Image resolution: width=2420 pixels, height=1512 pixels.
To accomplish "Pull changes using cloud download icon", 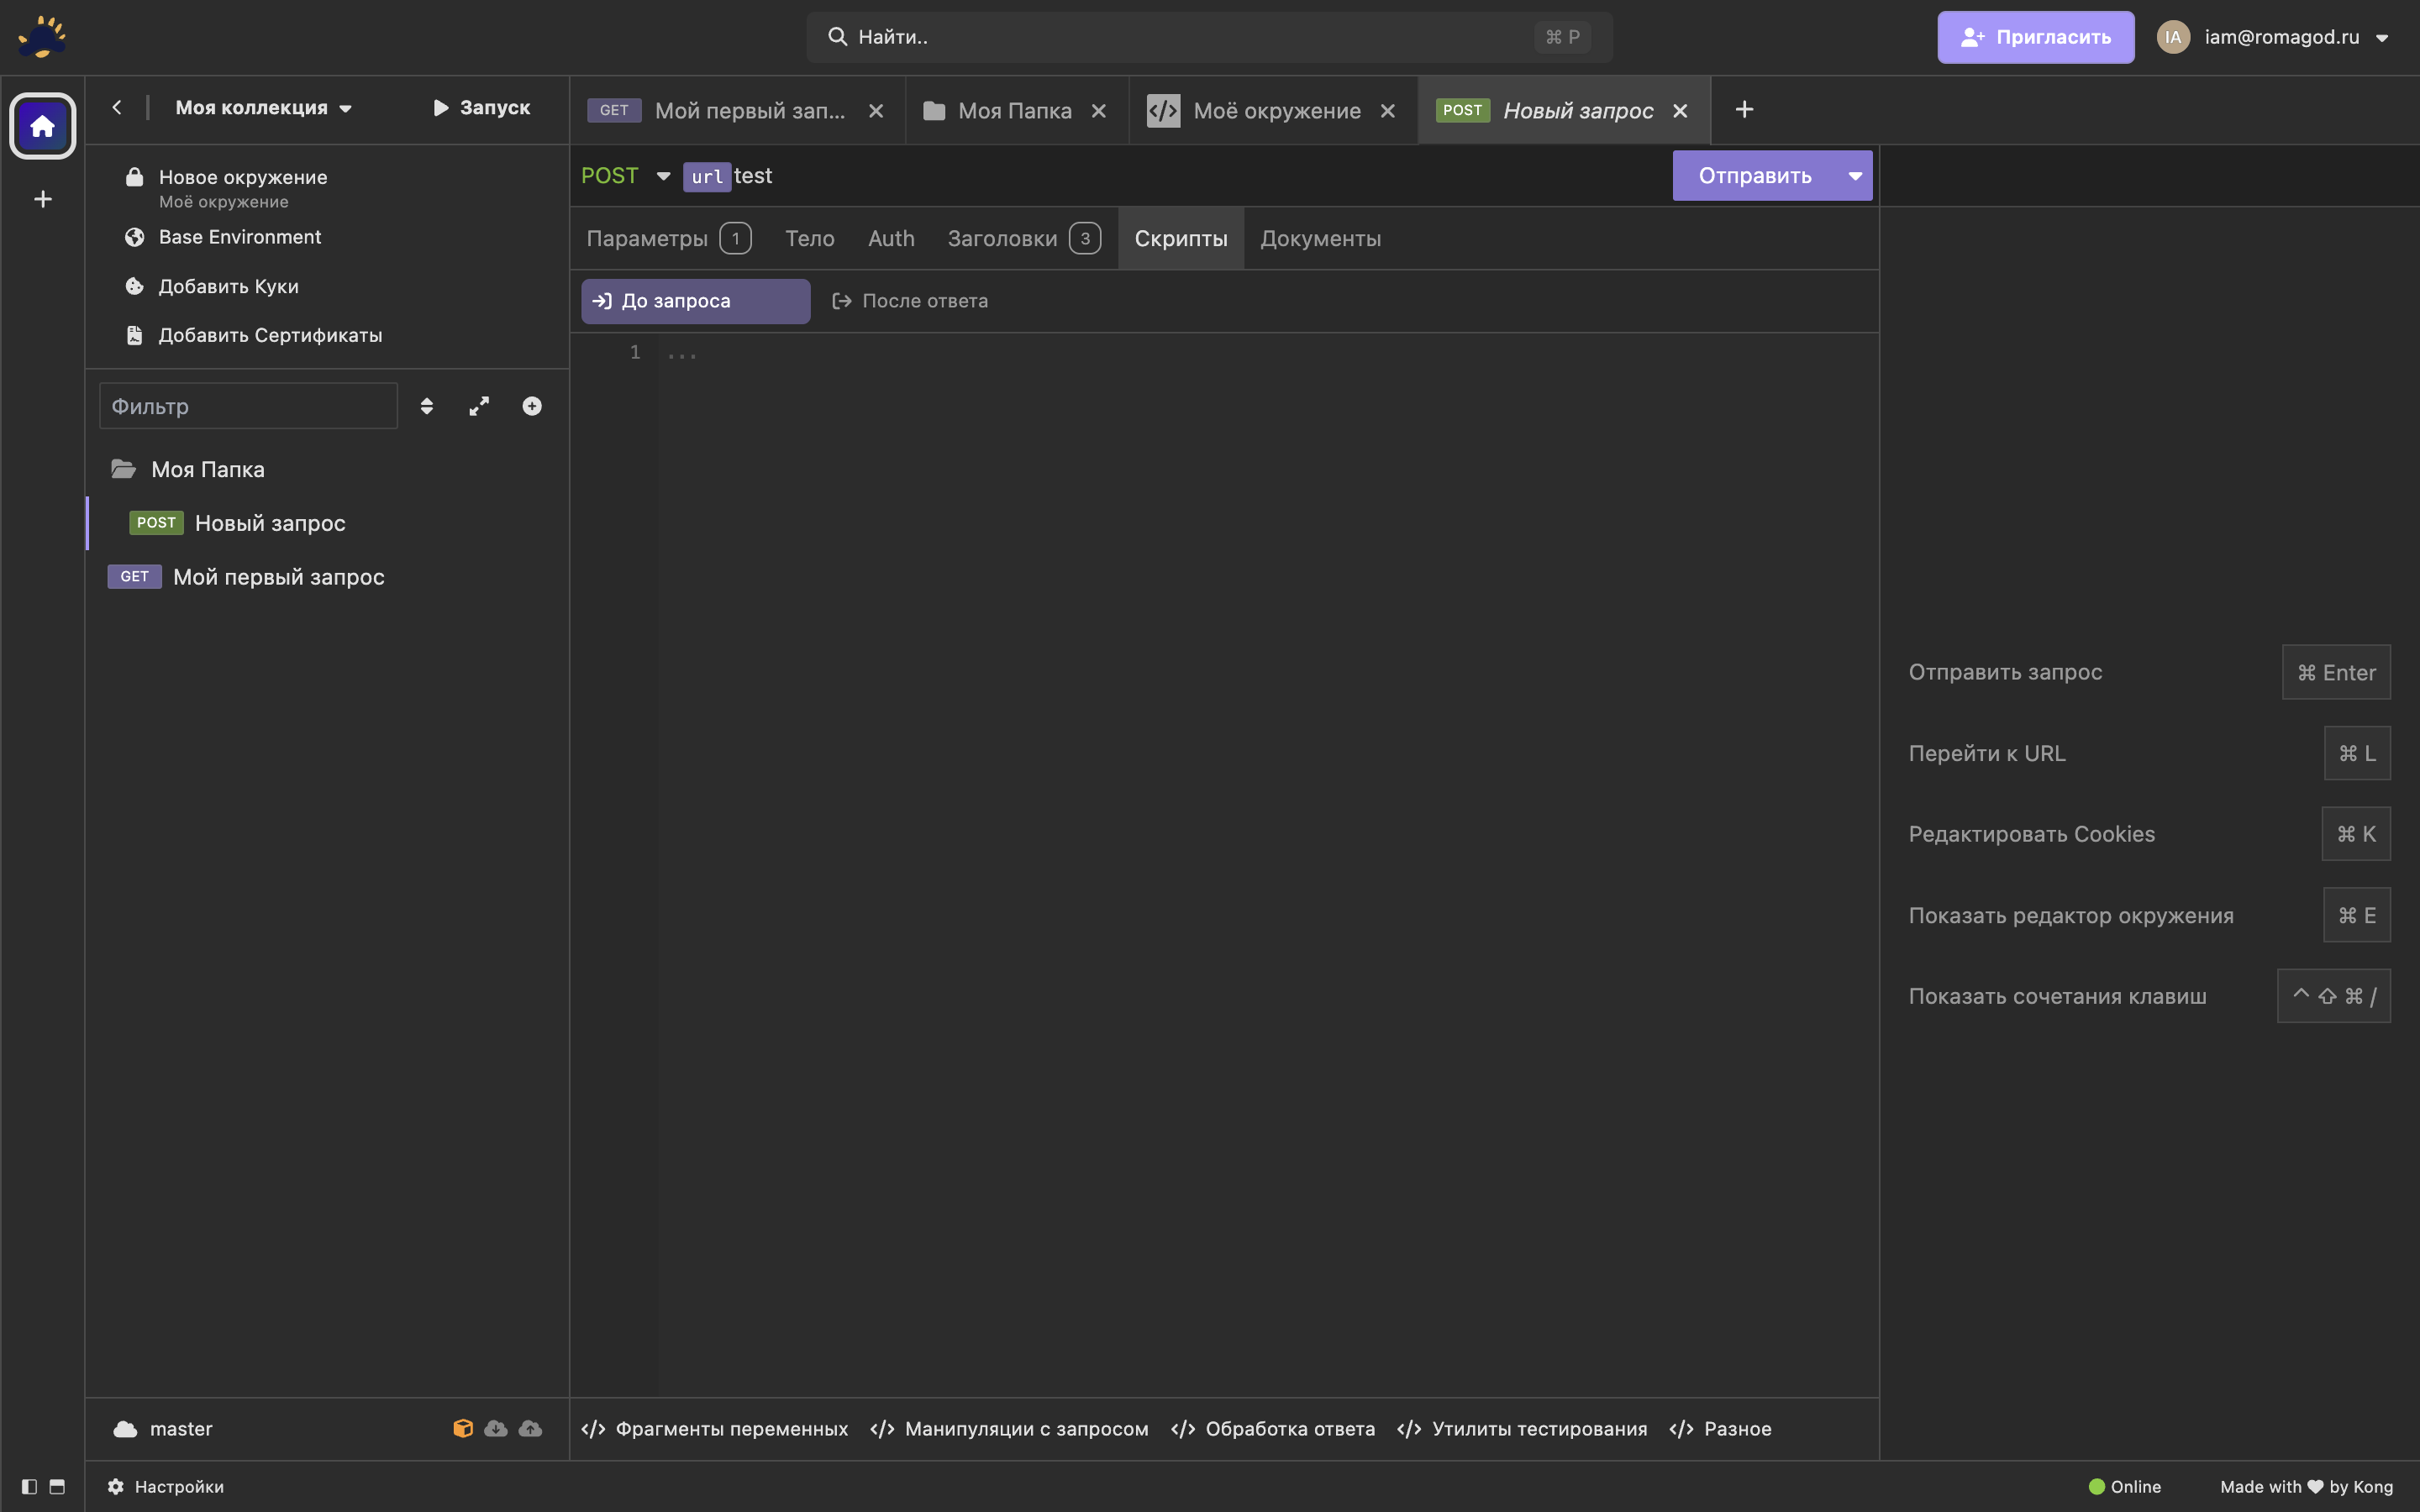I will click(x=496, y=1428).
